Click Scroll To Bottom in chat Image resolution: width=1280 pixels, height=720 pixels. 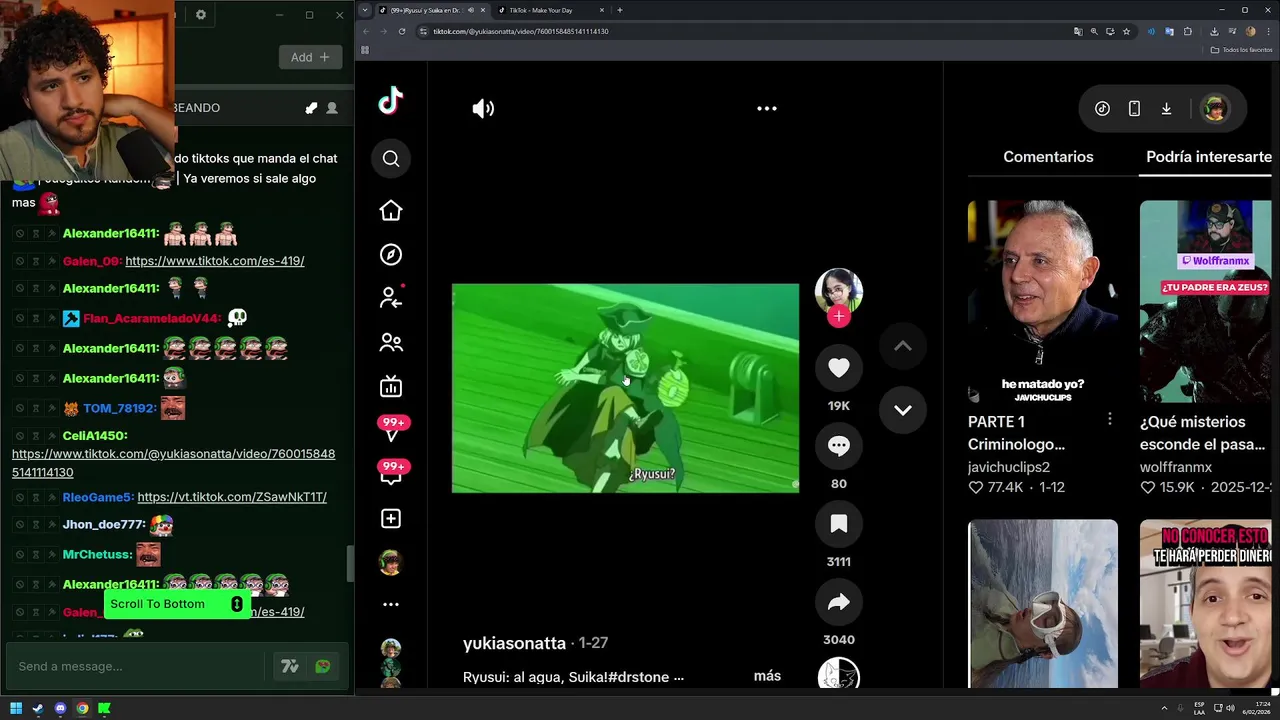[176, 604]
